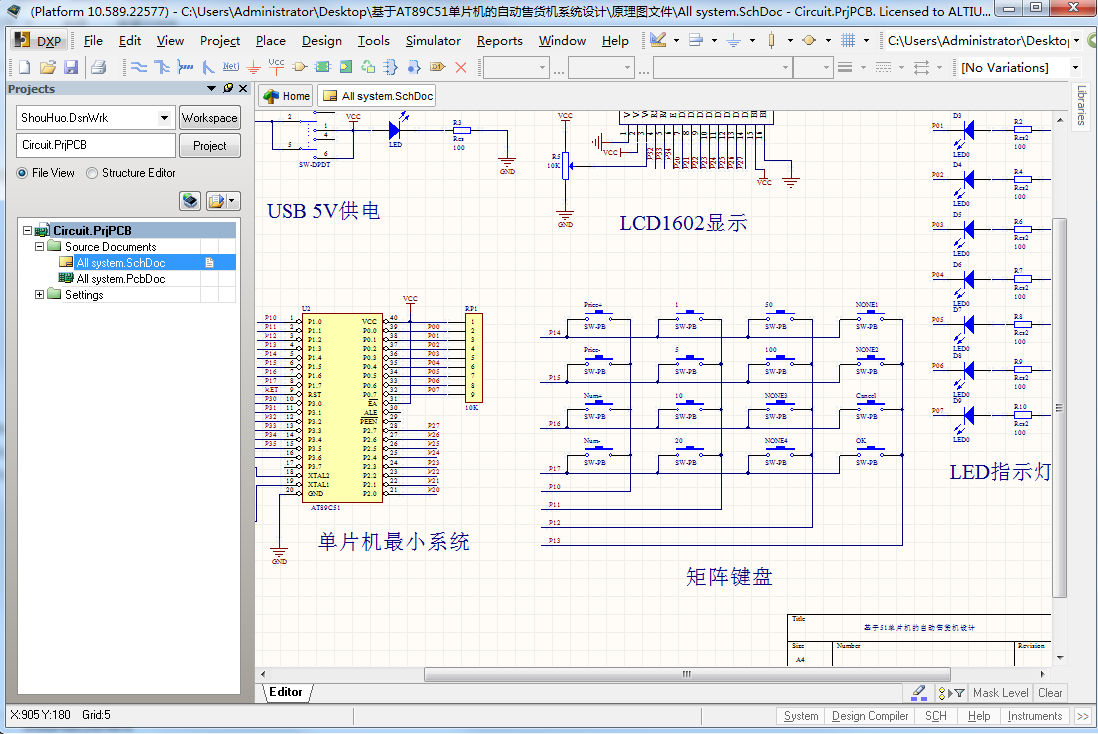
Task: Collapse the Source Documents folder
Action: (x=40, y=246)
